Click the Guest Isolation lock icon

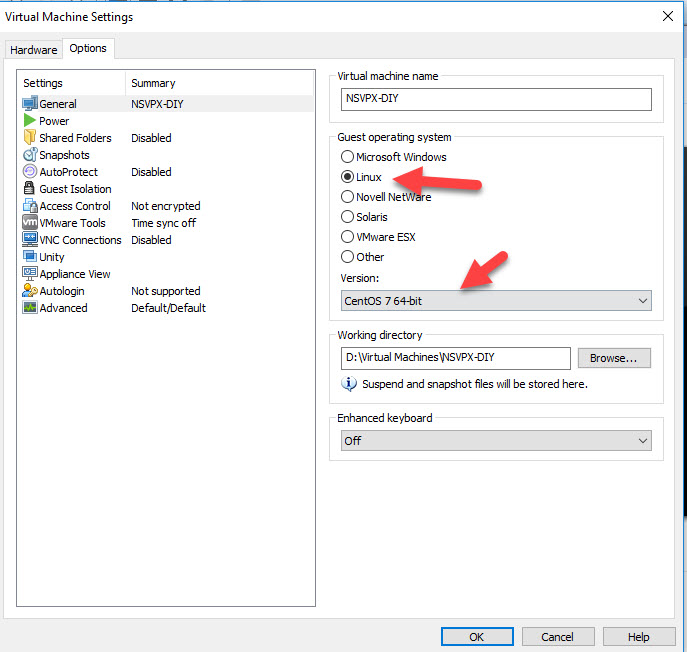(x=30, y=189)
